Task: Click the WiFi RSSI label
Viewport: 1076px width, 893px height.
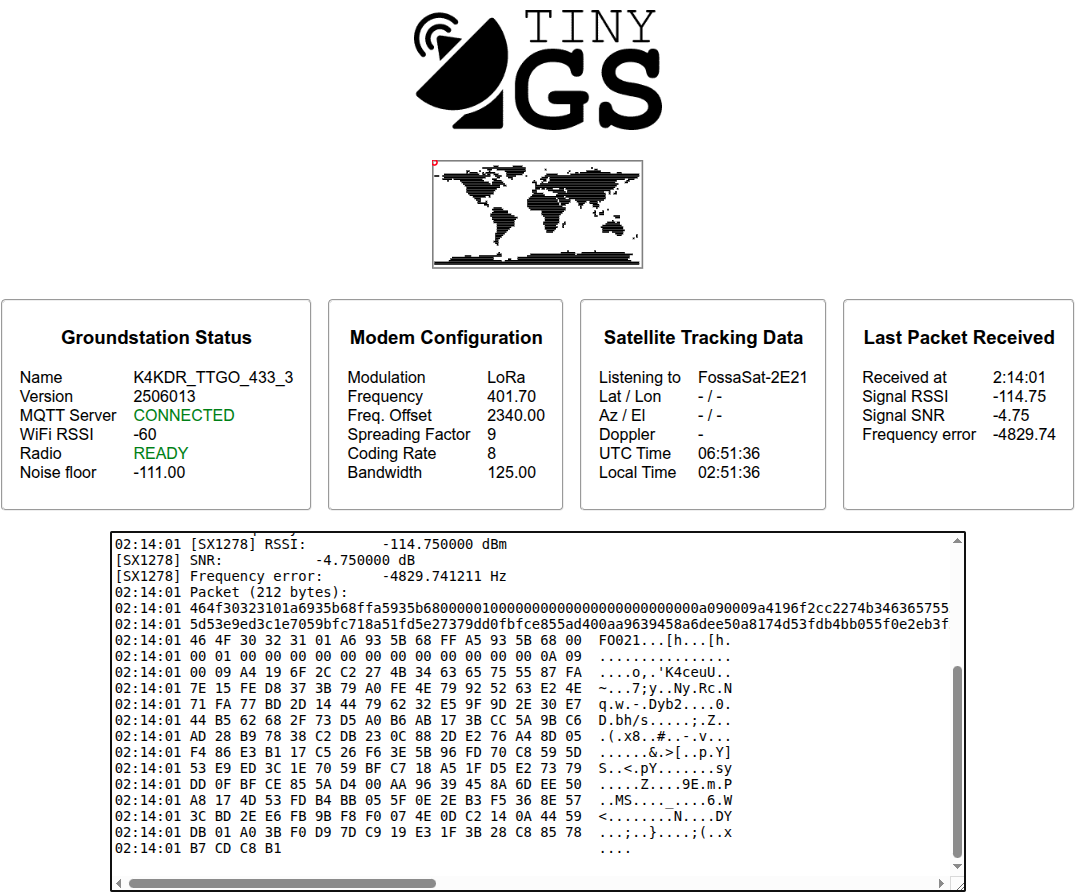Action: click(57, 434)
